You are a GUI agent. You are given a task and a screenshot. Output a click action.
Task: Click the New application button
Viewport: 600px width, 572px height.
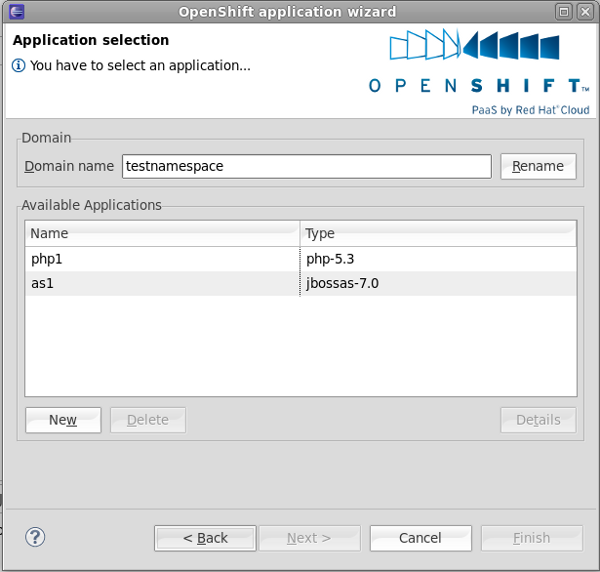63,420
